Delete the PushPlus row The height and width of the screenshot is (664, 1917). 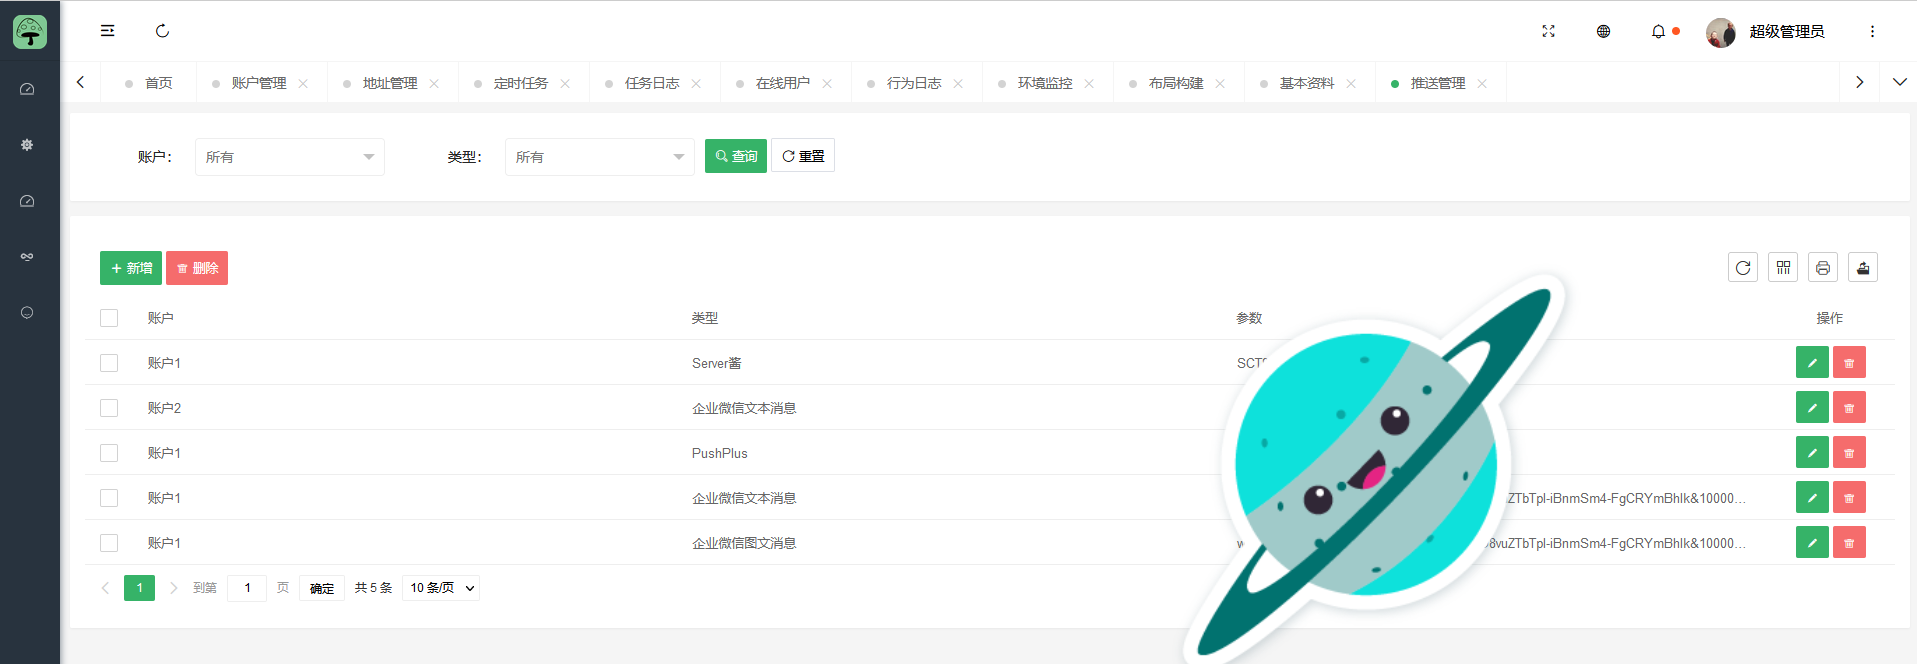click(x=1849, y=452)
